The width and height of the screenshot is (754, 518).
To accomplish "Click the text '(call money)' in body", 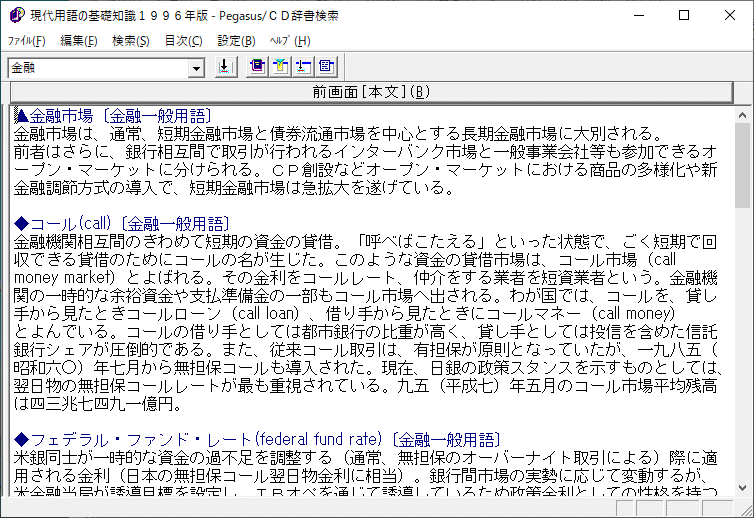I will coord(634,314).
